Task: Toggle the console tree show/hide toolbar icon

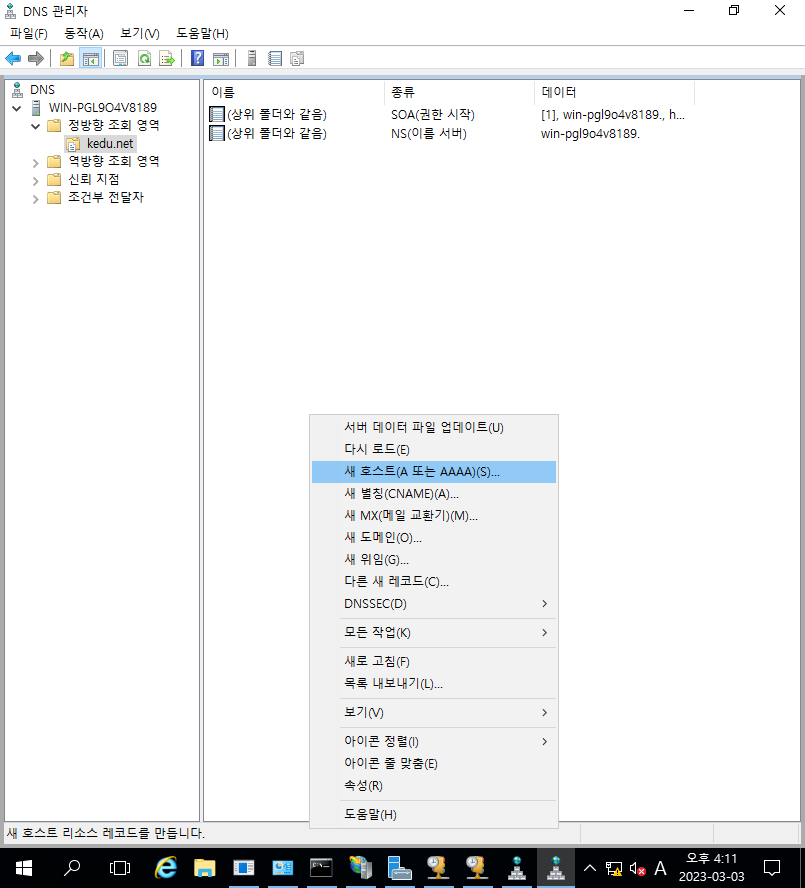Action: 91,58
